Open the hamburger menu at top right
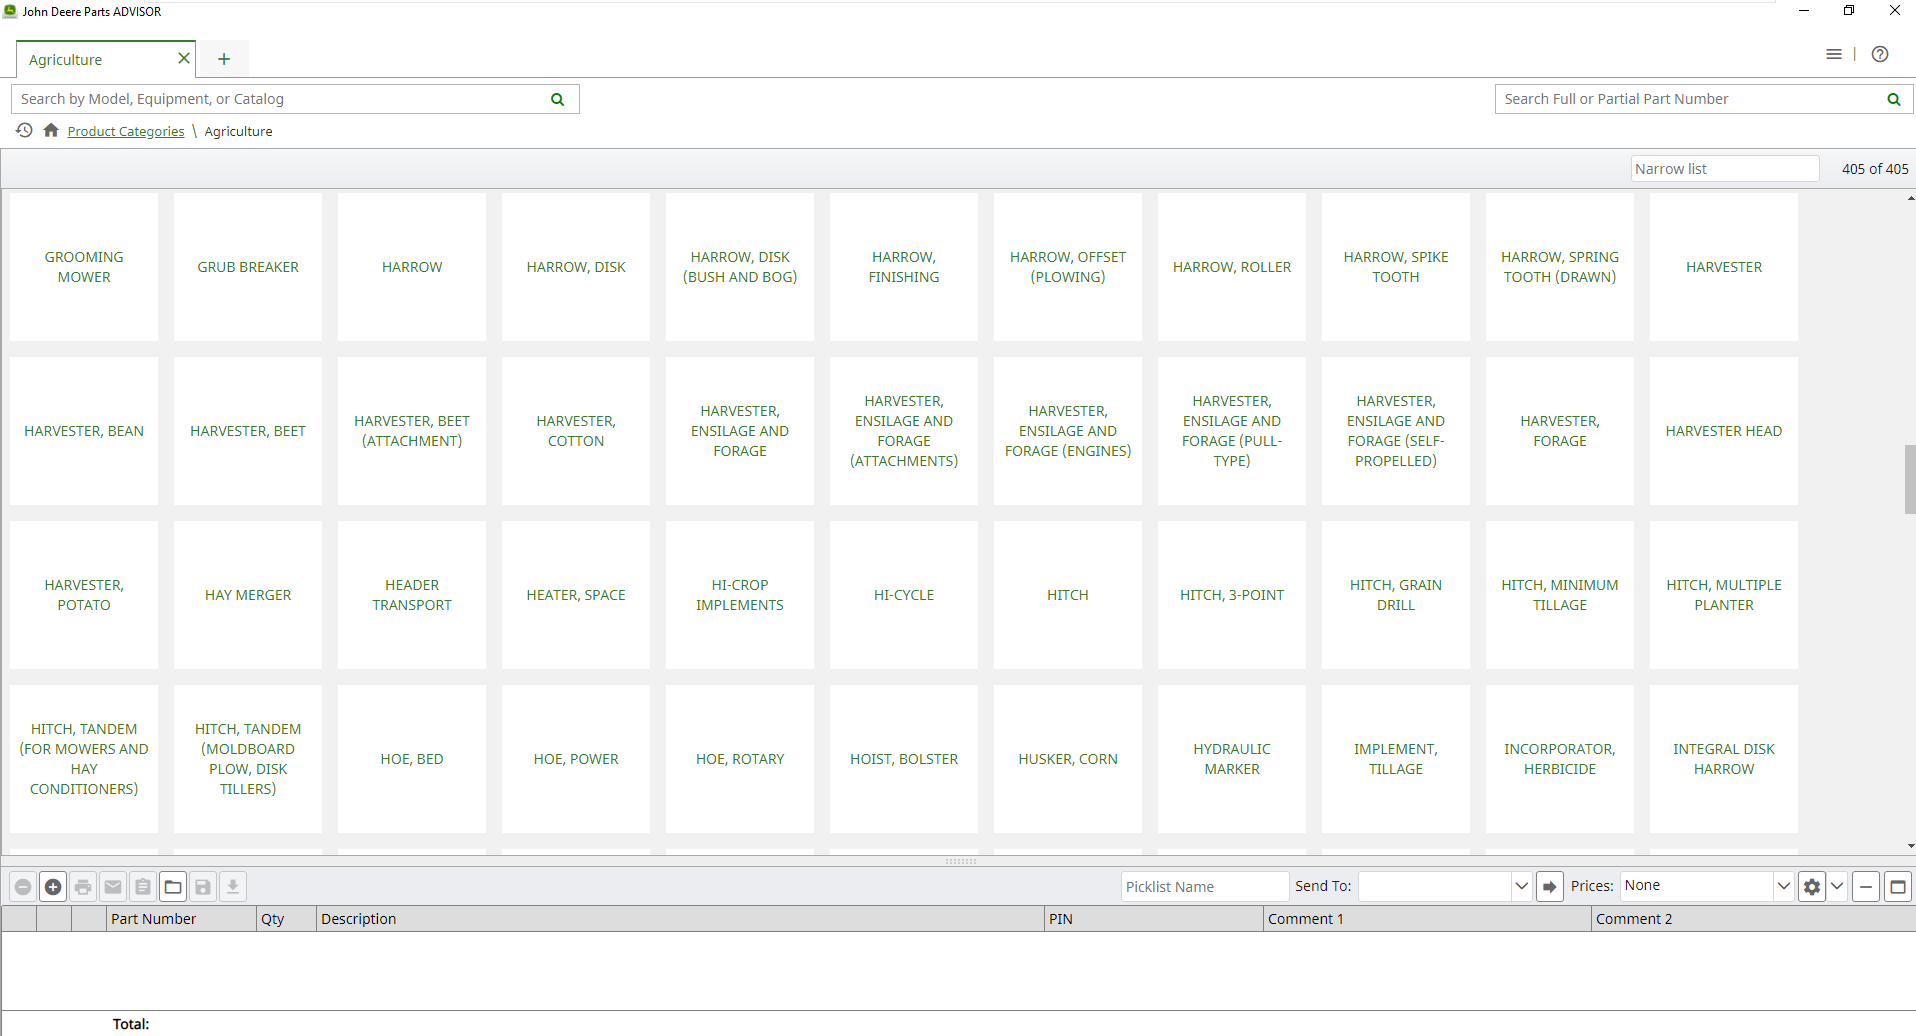 pos(1833,54)
